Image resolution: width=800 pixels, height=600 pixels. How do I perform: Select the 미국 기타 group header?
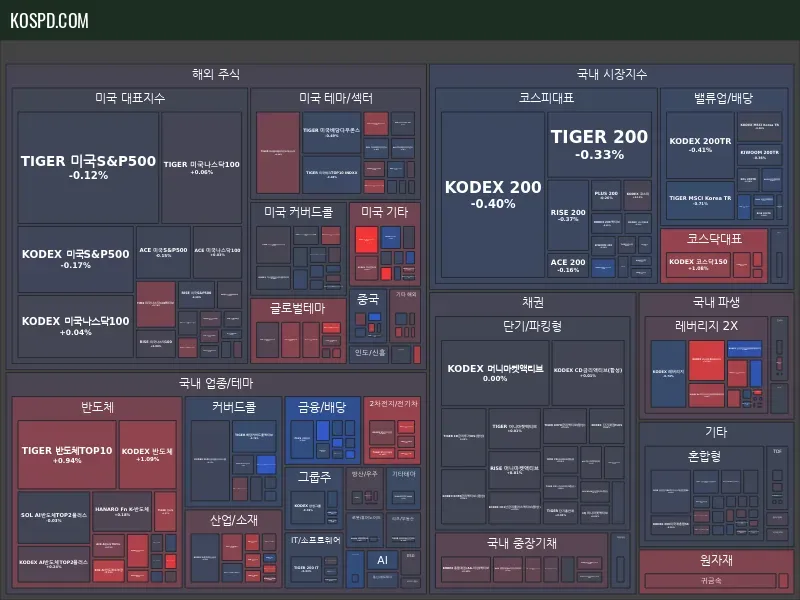(384, 212)
